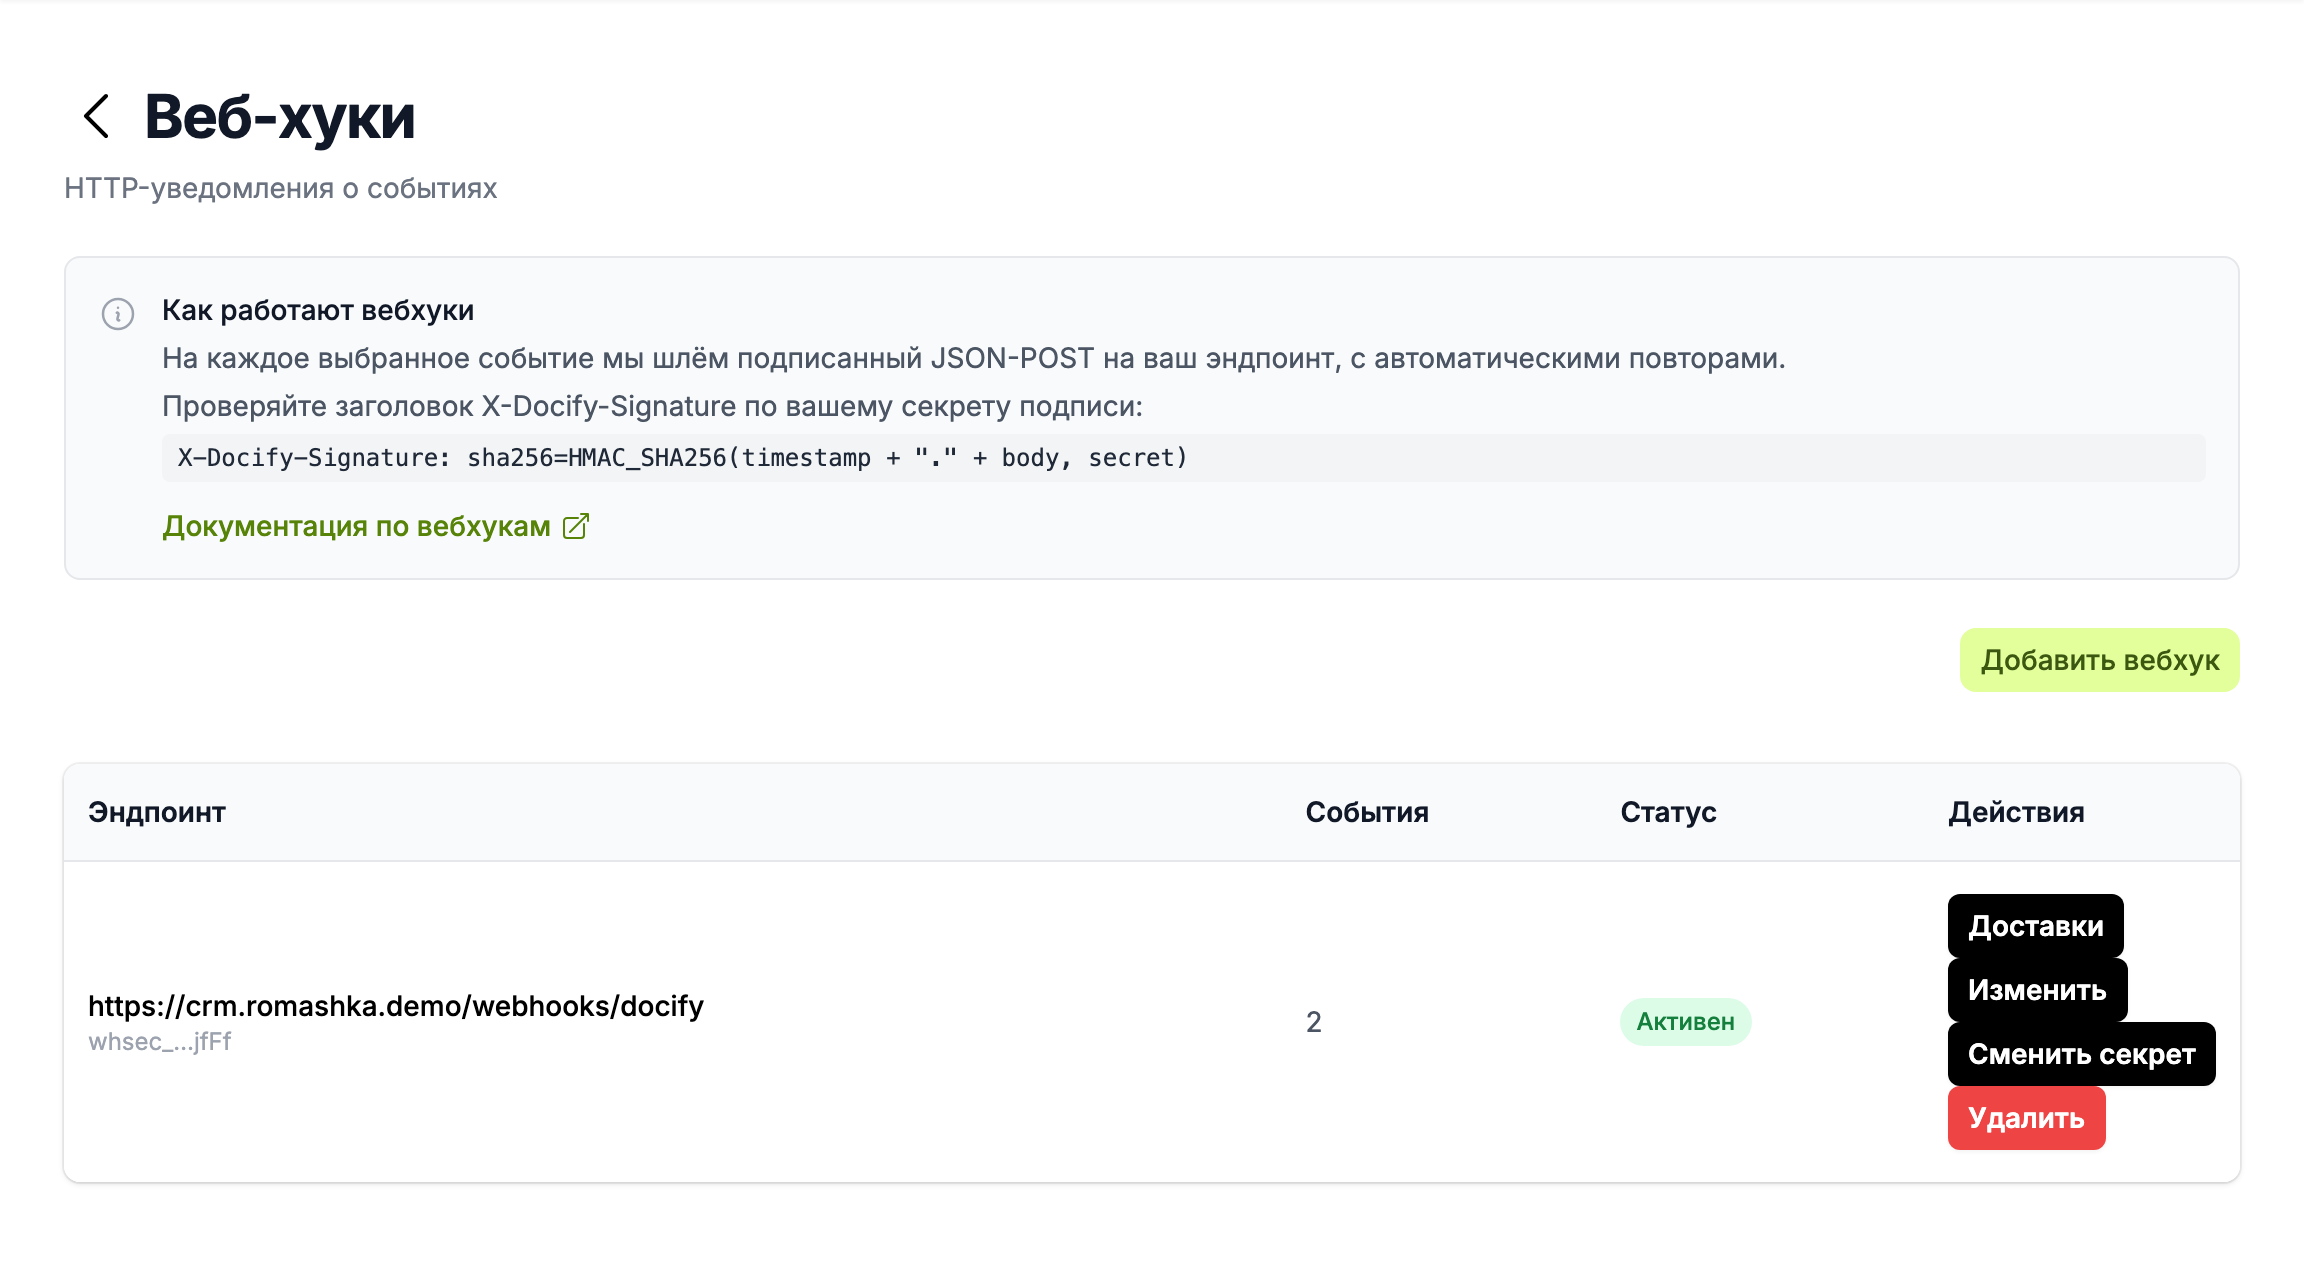Screen dimensions: 2304x1262
Task: Open the Документация по вебхукам link
Action: click(x=376, y=526)
